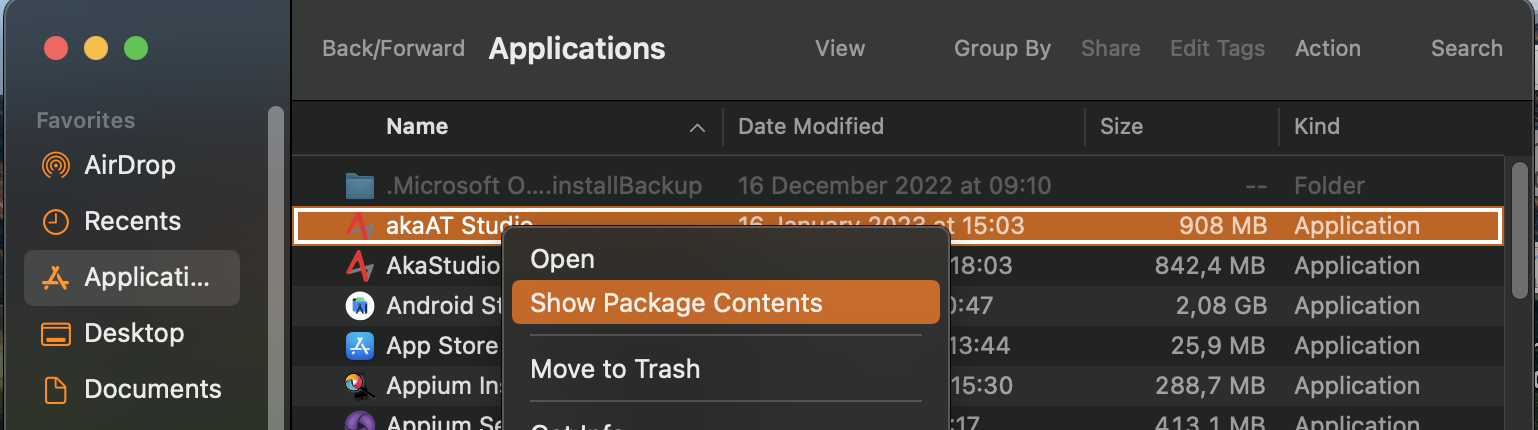Image resolution: width=1538 pixels, height=430 pixels.
Task: Open the Action toolbar menu
Action: pyautogui.click(x=1327, y=48)
